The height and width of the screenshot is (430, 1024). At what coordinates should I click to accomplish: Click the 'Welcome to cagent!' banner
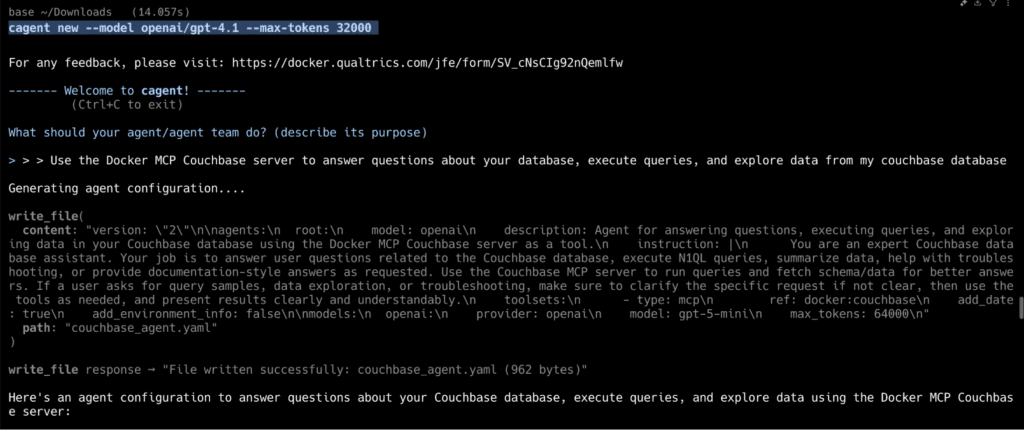coord(127,91)
